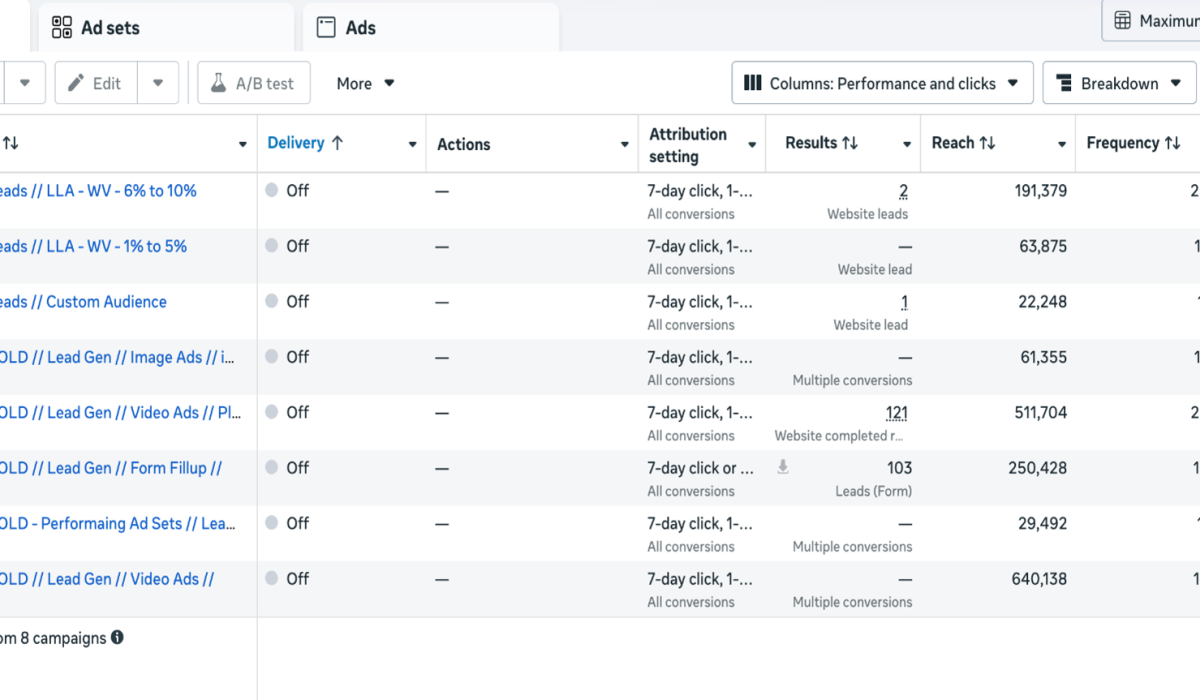Screen dimensions: 1200x700
Task: Open the Columns: Performance and clicks dropdown
Action: click(881, 84)
